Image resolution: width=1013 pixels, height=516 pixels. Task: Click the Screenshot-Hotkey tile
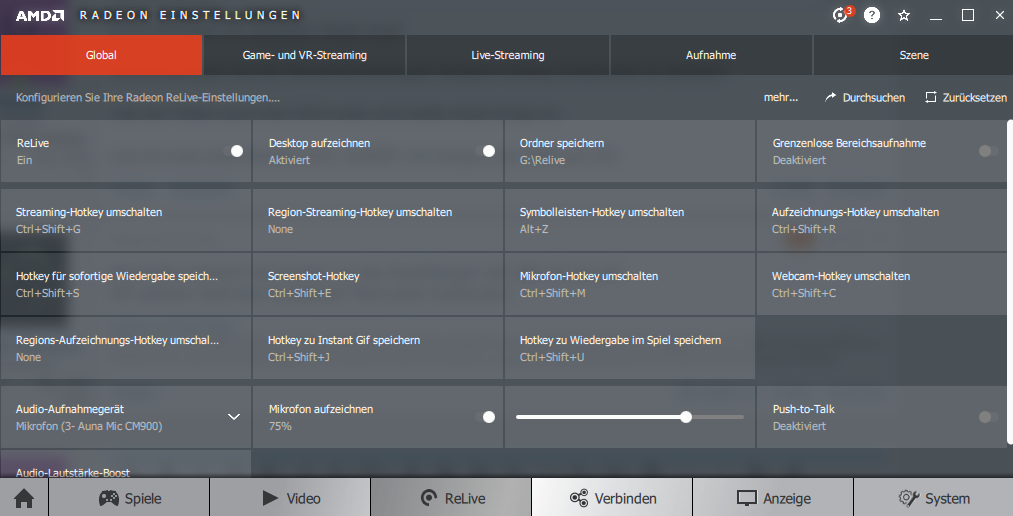pos(378,284)
